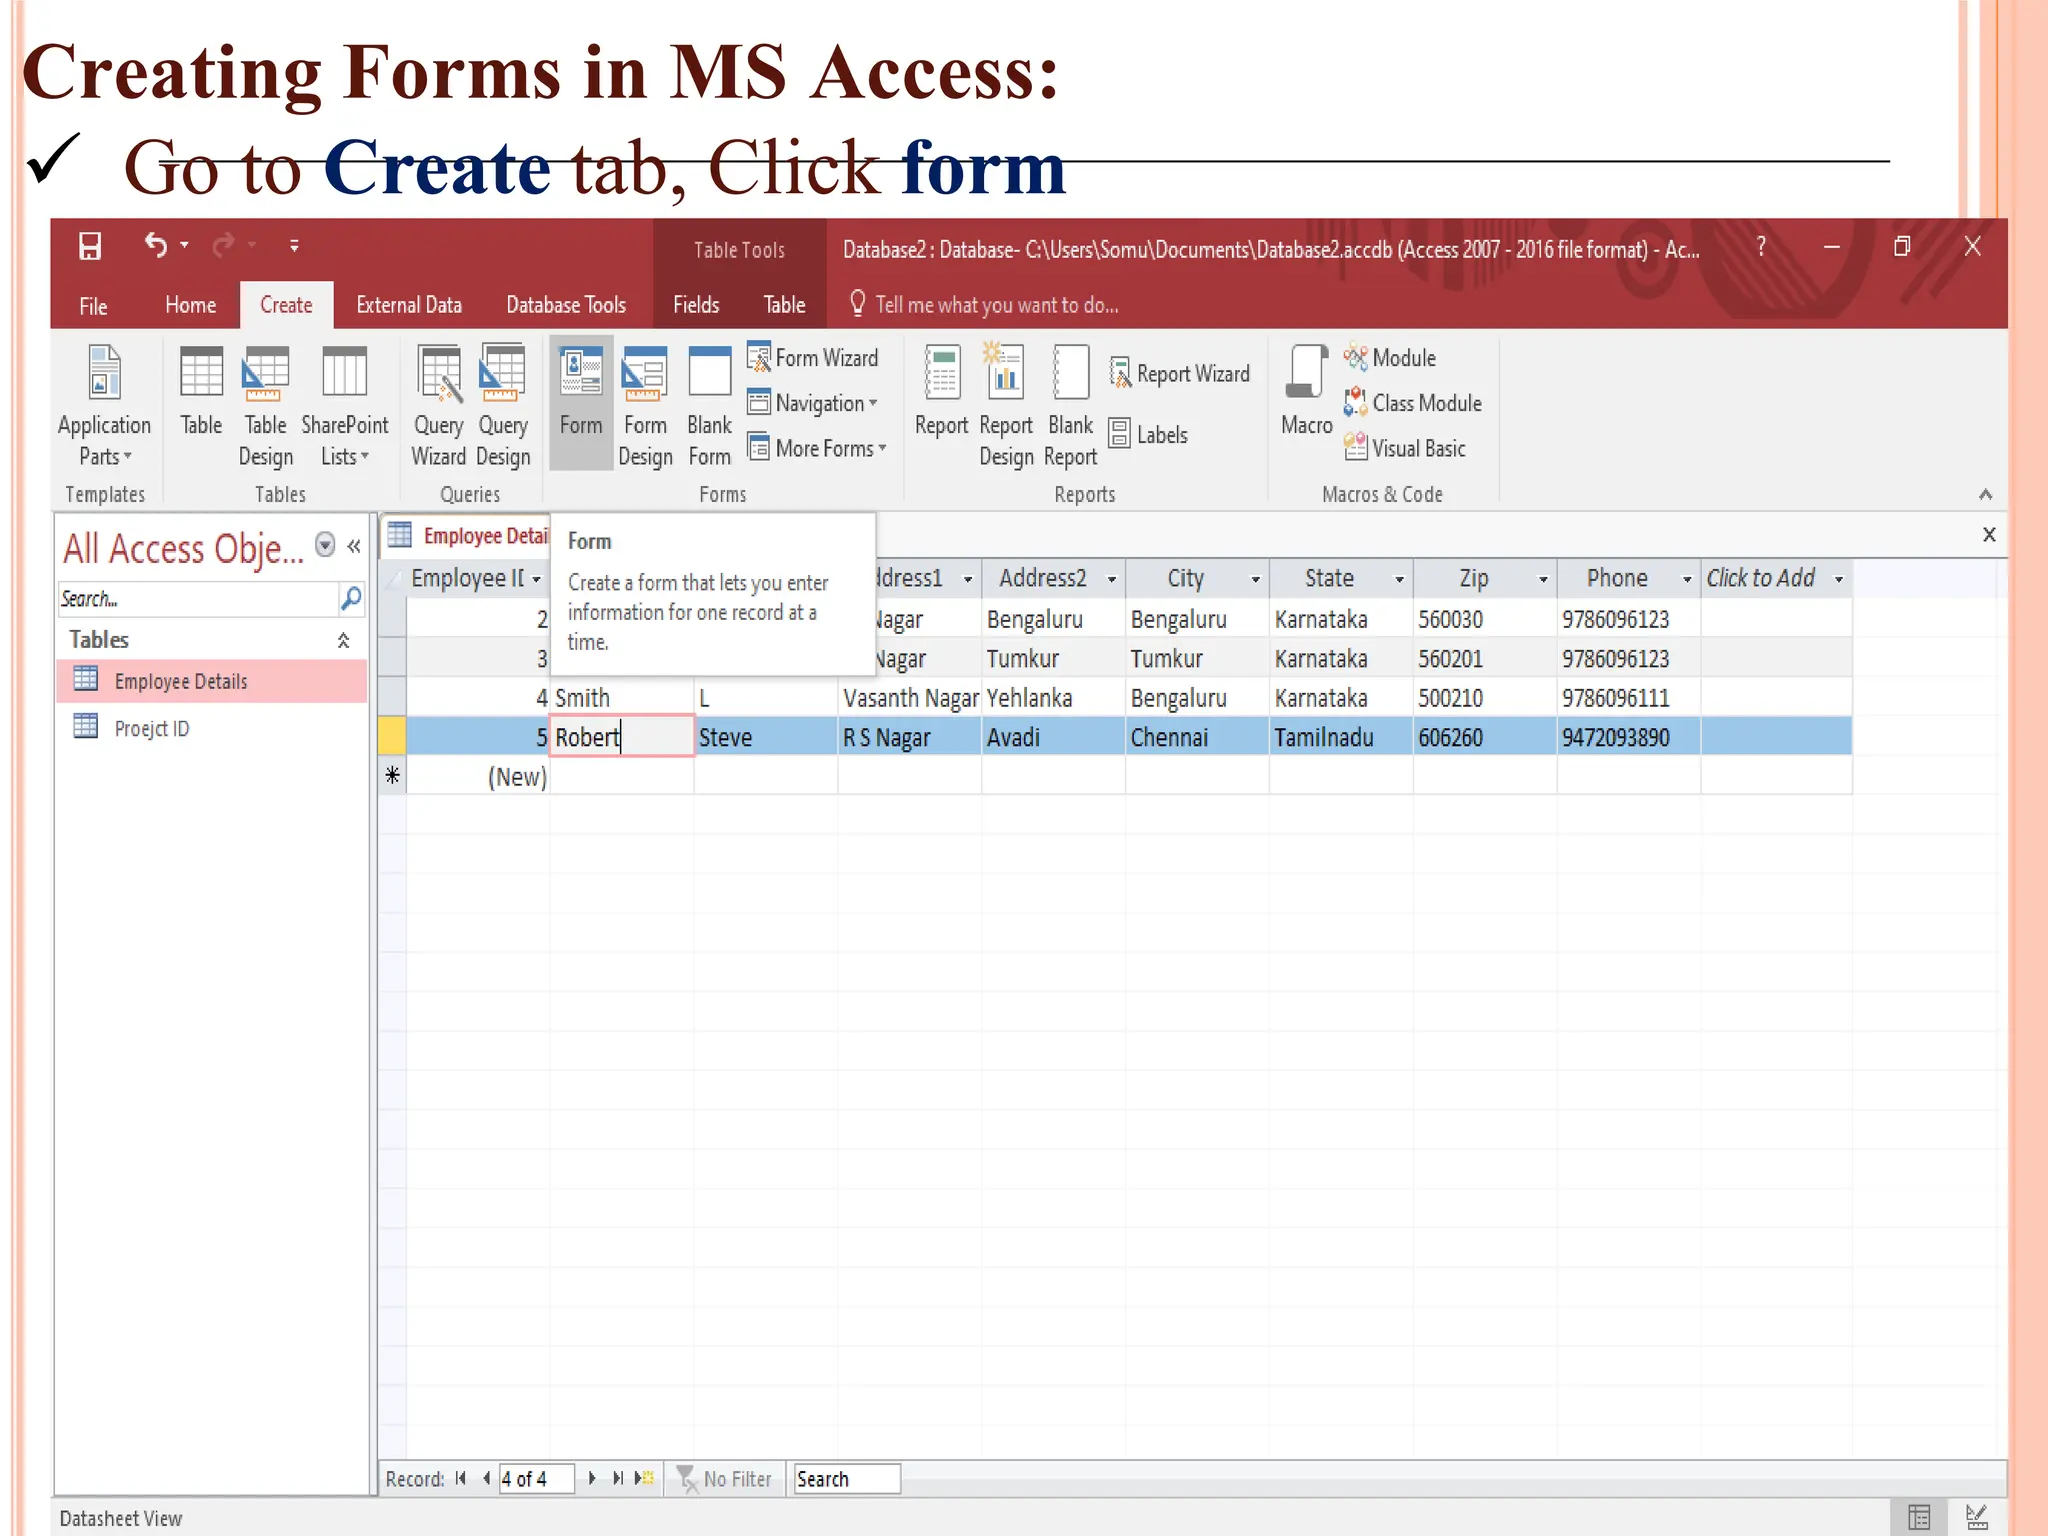The height and width of the screenshot is (1536, 2048).
Task: Go to last record button
Action: [x=618, y=1478]
